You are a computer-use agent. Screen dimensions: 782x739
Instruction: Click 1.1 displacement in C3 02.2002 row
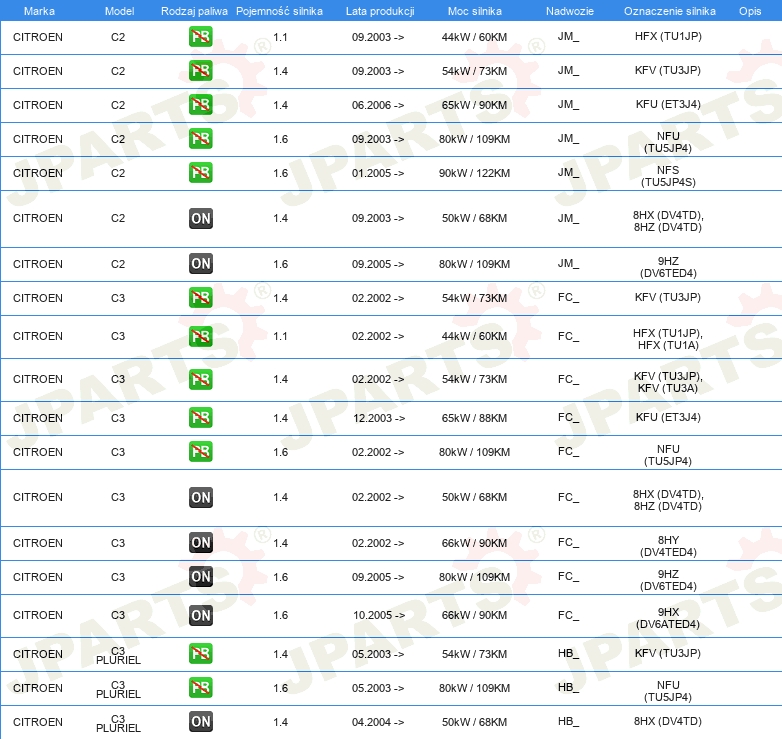coord(280,336)
